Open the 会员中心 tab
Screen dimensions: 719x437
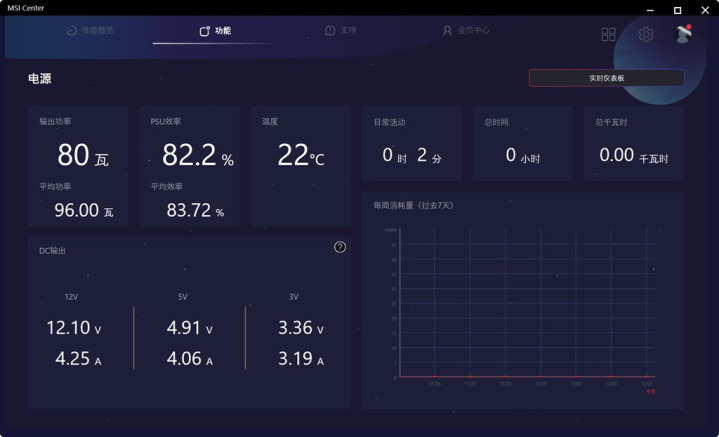(x=473, y=31)
